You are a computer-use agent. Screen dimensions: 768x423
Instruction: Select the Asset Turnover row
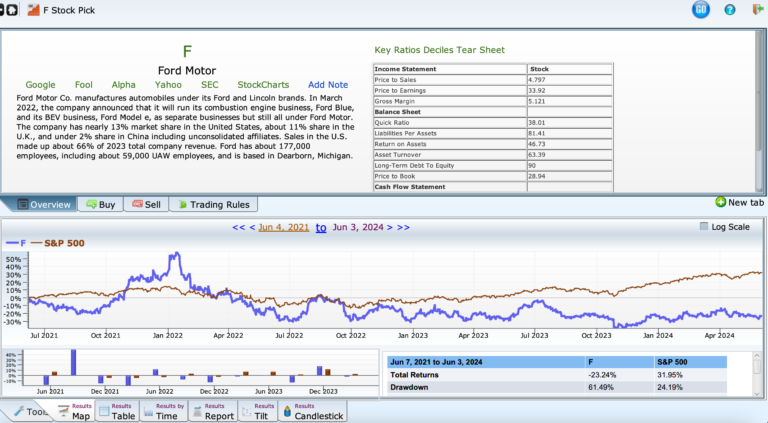point(493,155)
